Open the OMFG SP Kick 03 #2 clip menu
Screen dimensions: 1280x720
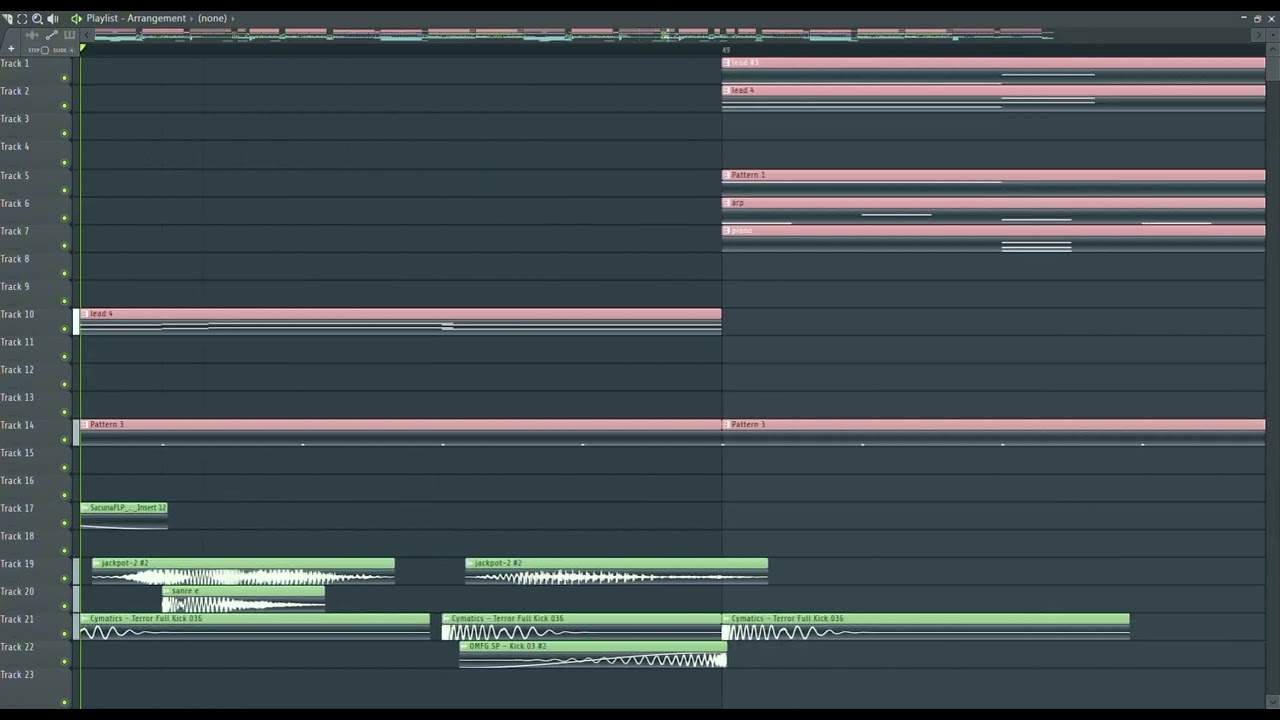pyautogui.click(x=464, y=647)
